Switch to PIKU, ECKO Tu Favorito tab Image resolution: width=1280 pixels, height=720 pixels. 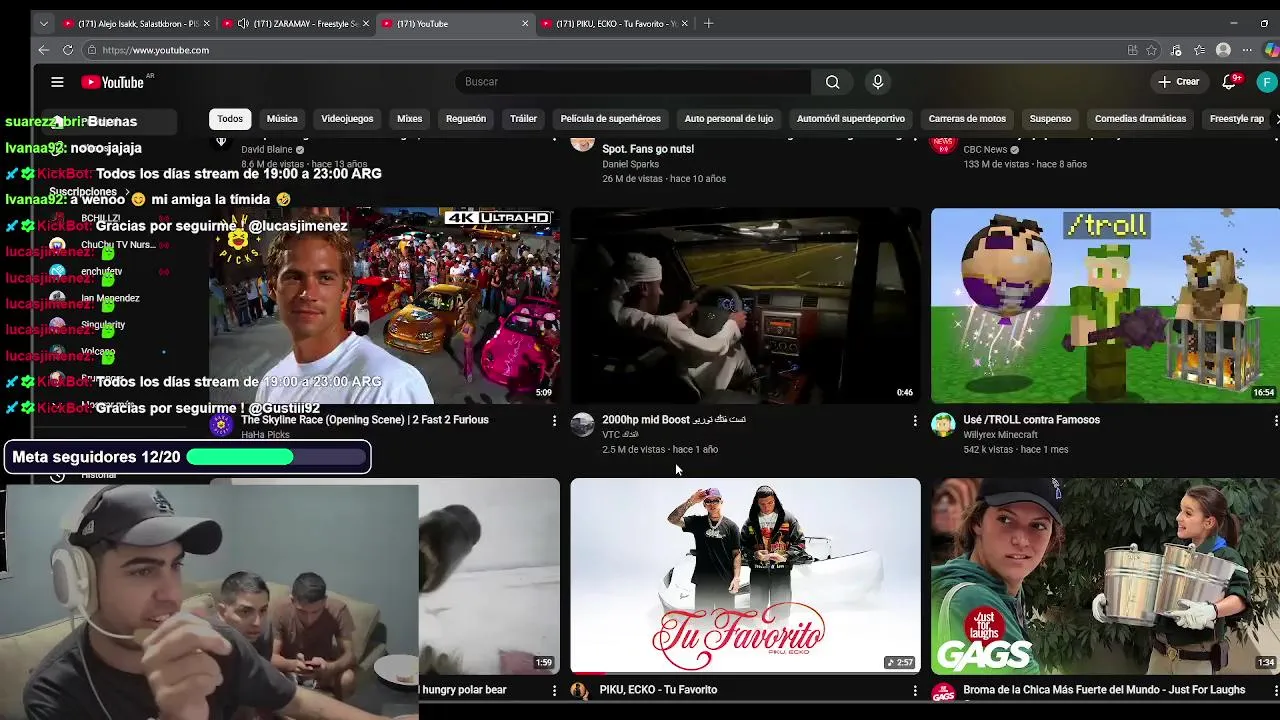[616, 23]
